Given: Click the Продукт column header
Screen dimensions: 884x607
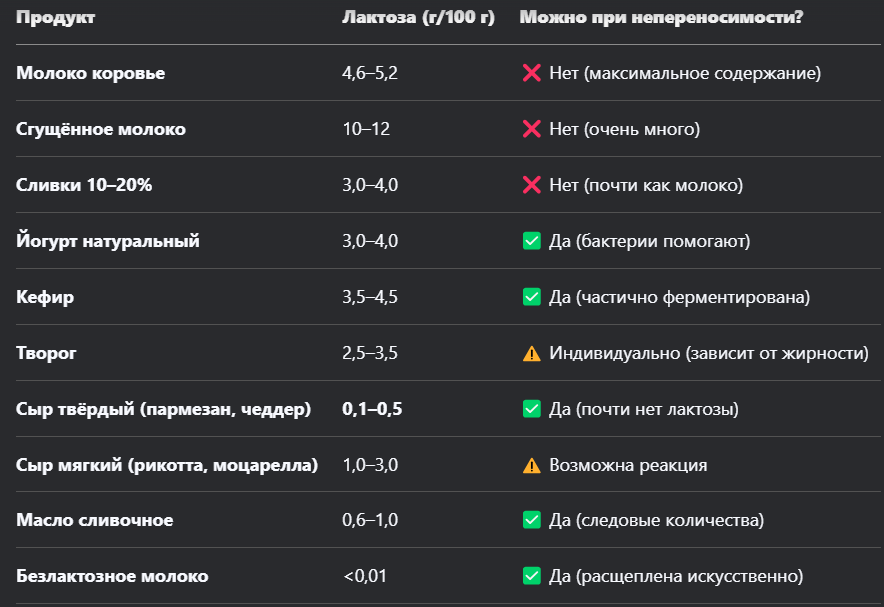Looking at the screenshot, I should tap(57, 18).
